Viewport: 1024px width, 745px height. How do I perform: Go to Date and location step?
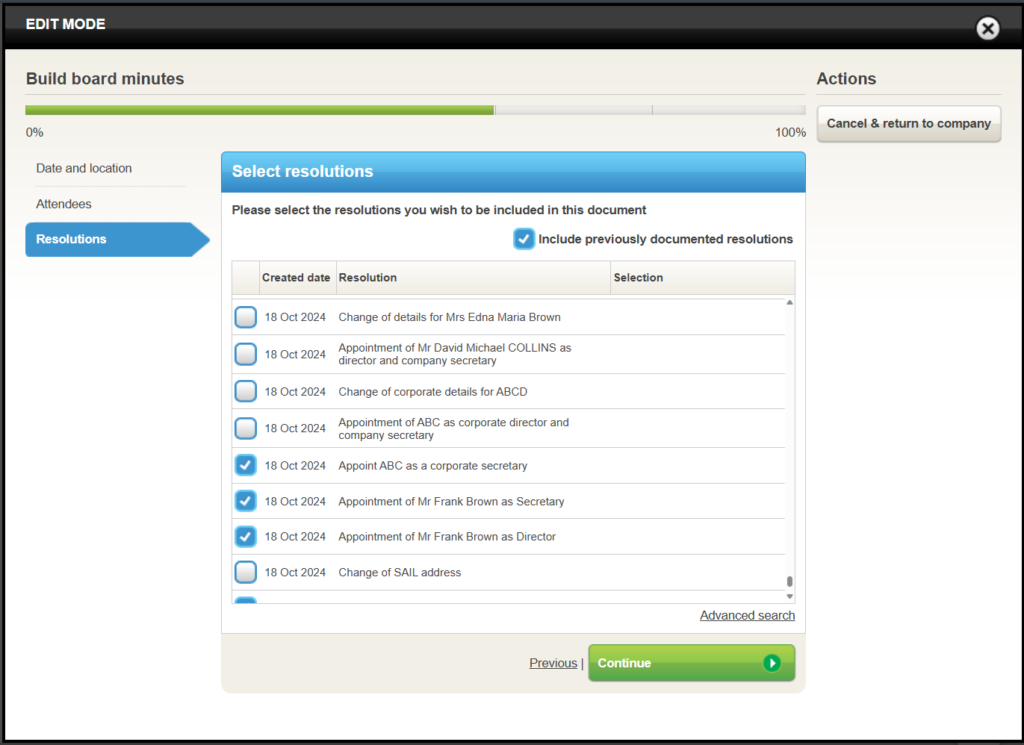click(x=84, y=168)
